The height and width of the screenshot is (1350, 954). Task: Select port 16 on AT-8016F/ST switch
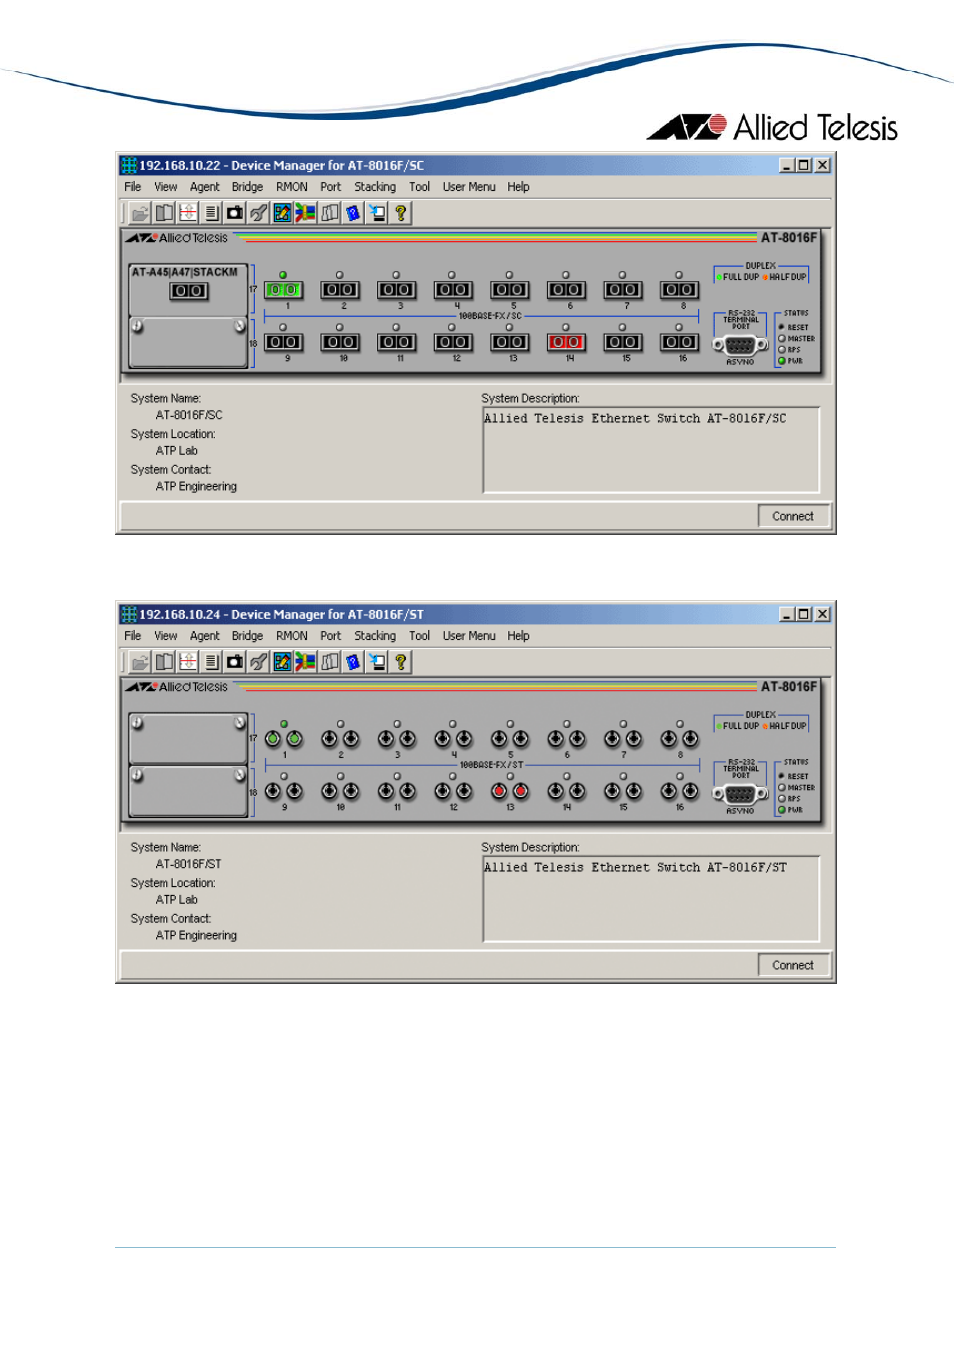pyautogui.click(x=679, y=791)
